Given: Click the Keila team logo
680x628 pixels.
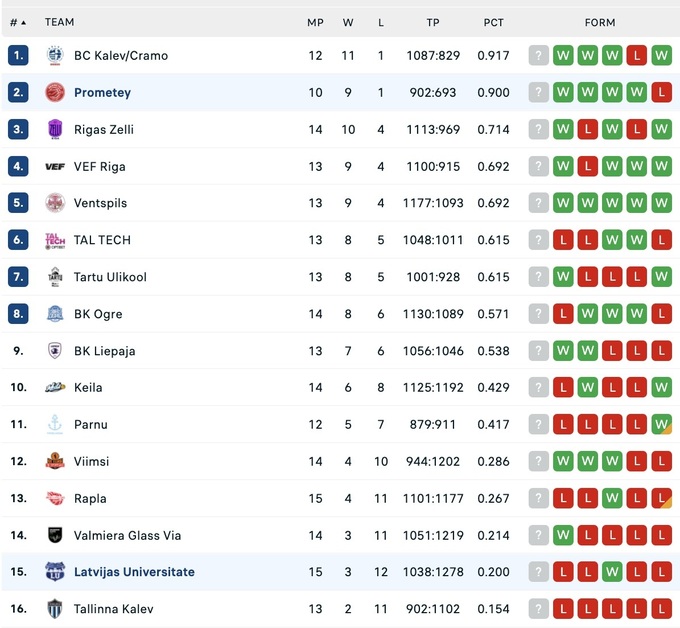Looking at the screenshot, I should coord(55,388).
